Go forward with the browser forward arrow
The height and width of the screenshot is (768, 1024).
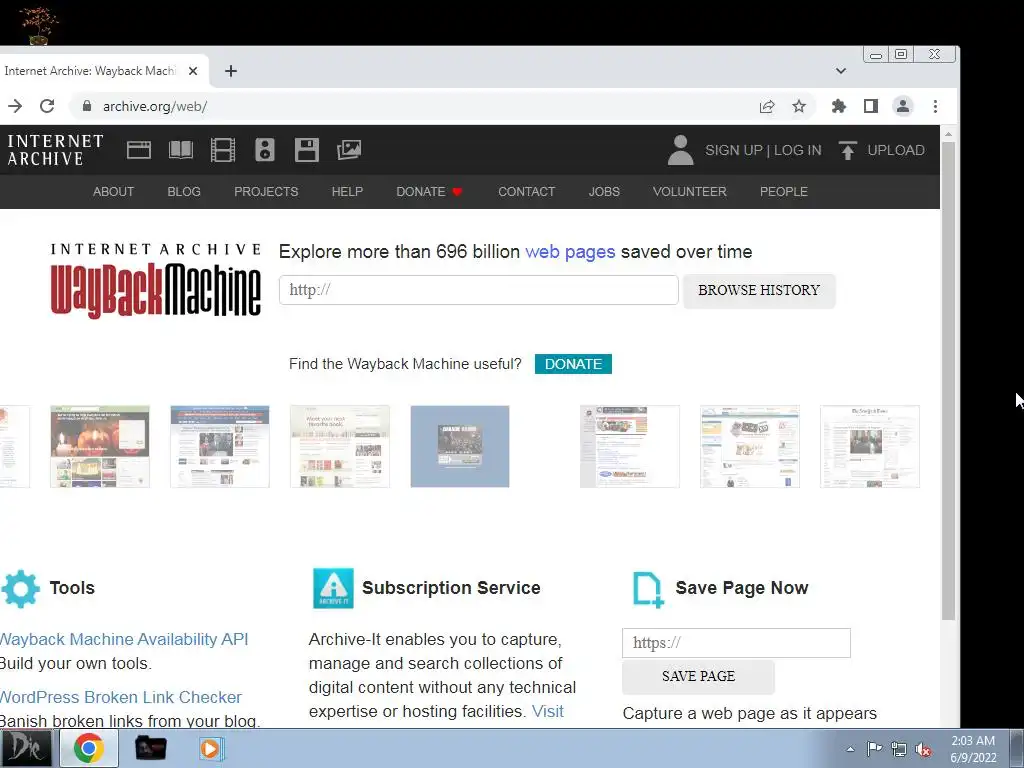[x=15, y=106]
